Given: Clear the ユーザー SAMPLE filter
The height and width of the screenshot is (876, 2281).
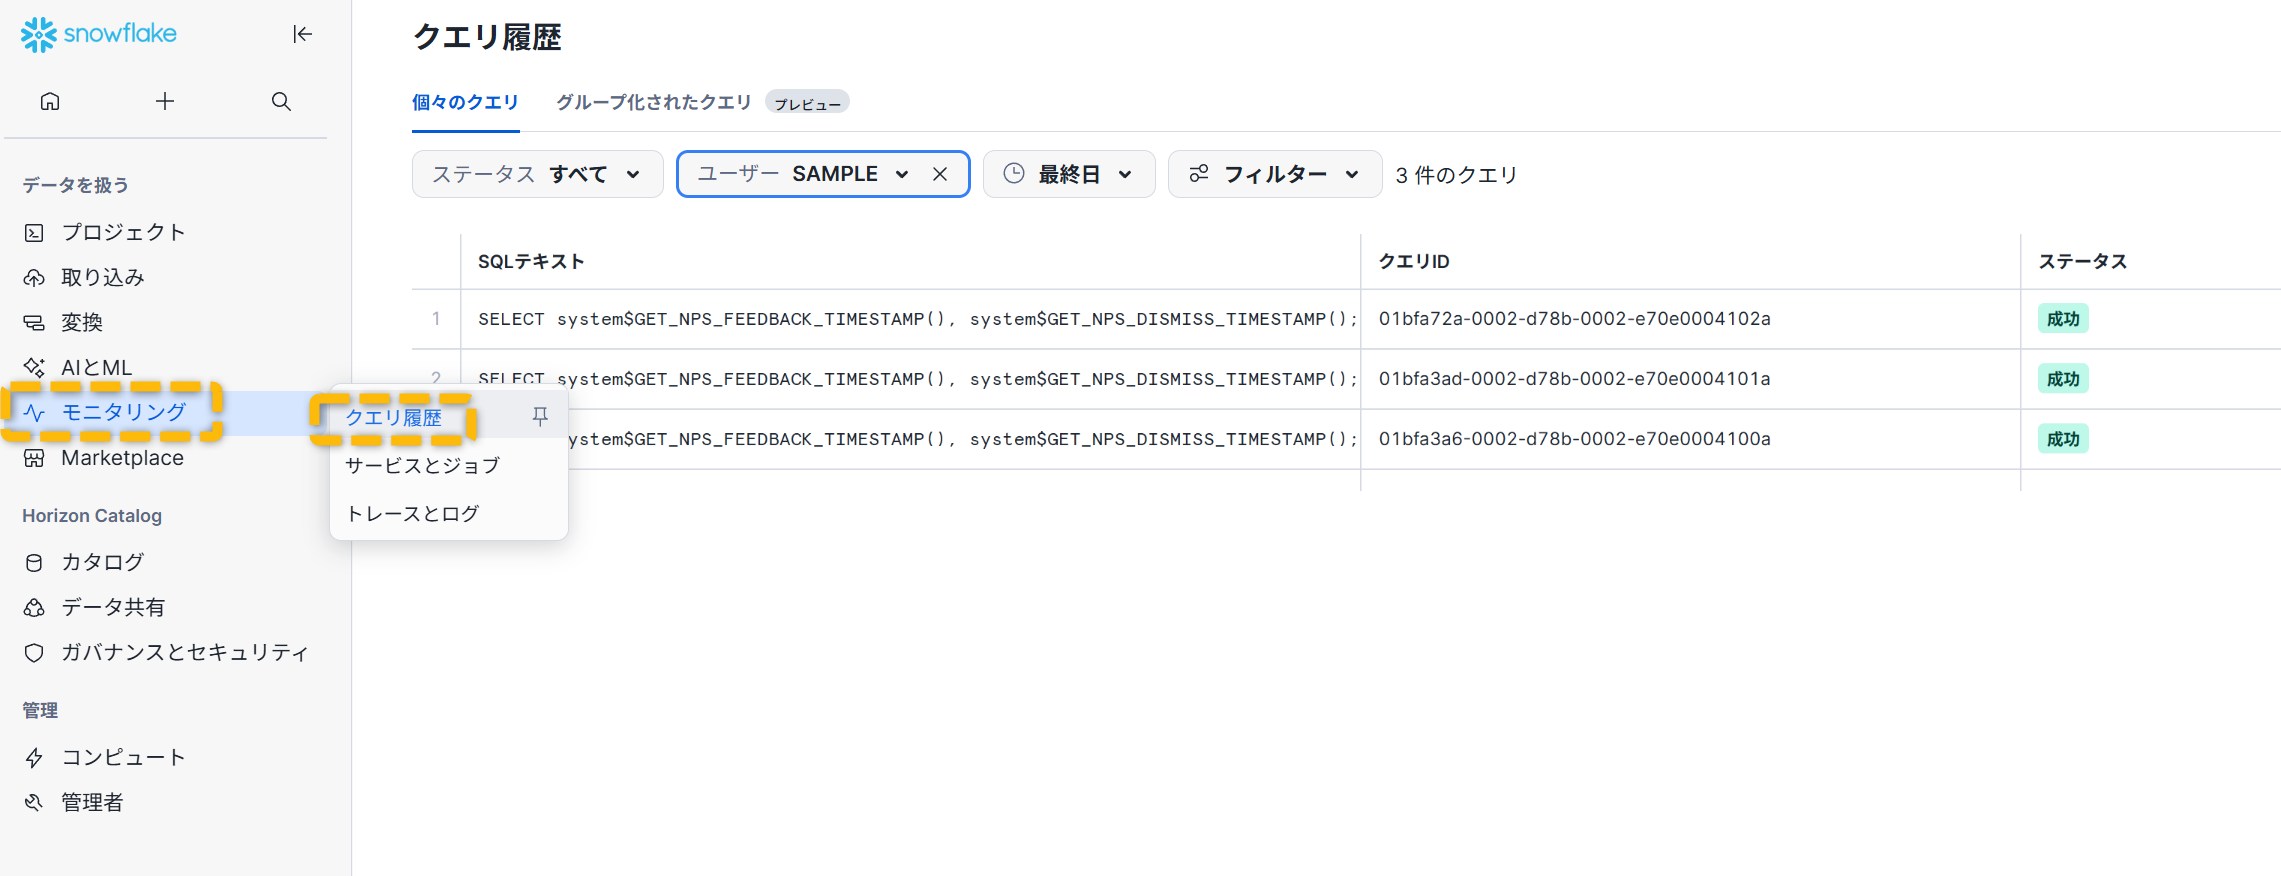Looking at the screenshot, I should (x=940, y=174).
